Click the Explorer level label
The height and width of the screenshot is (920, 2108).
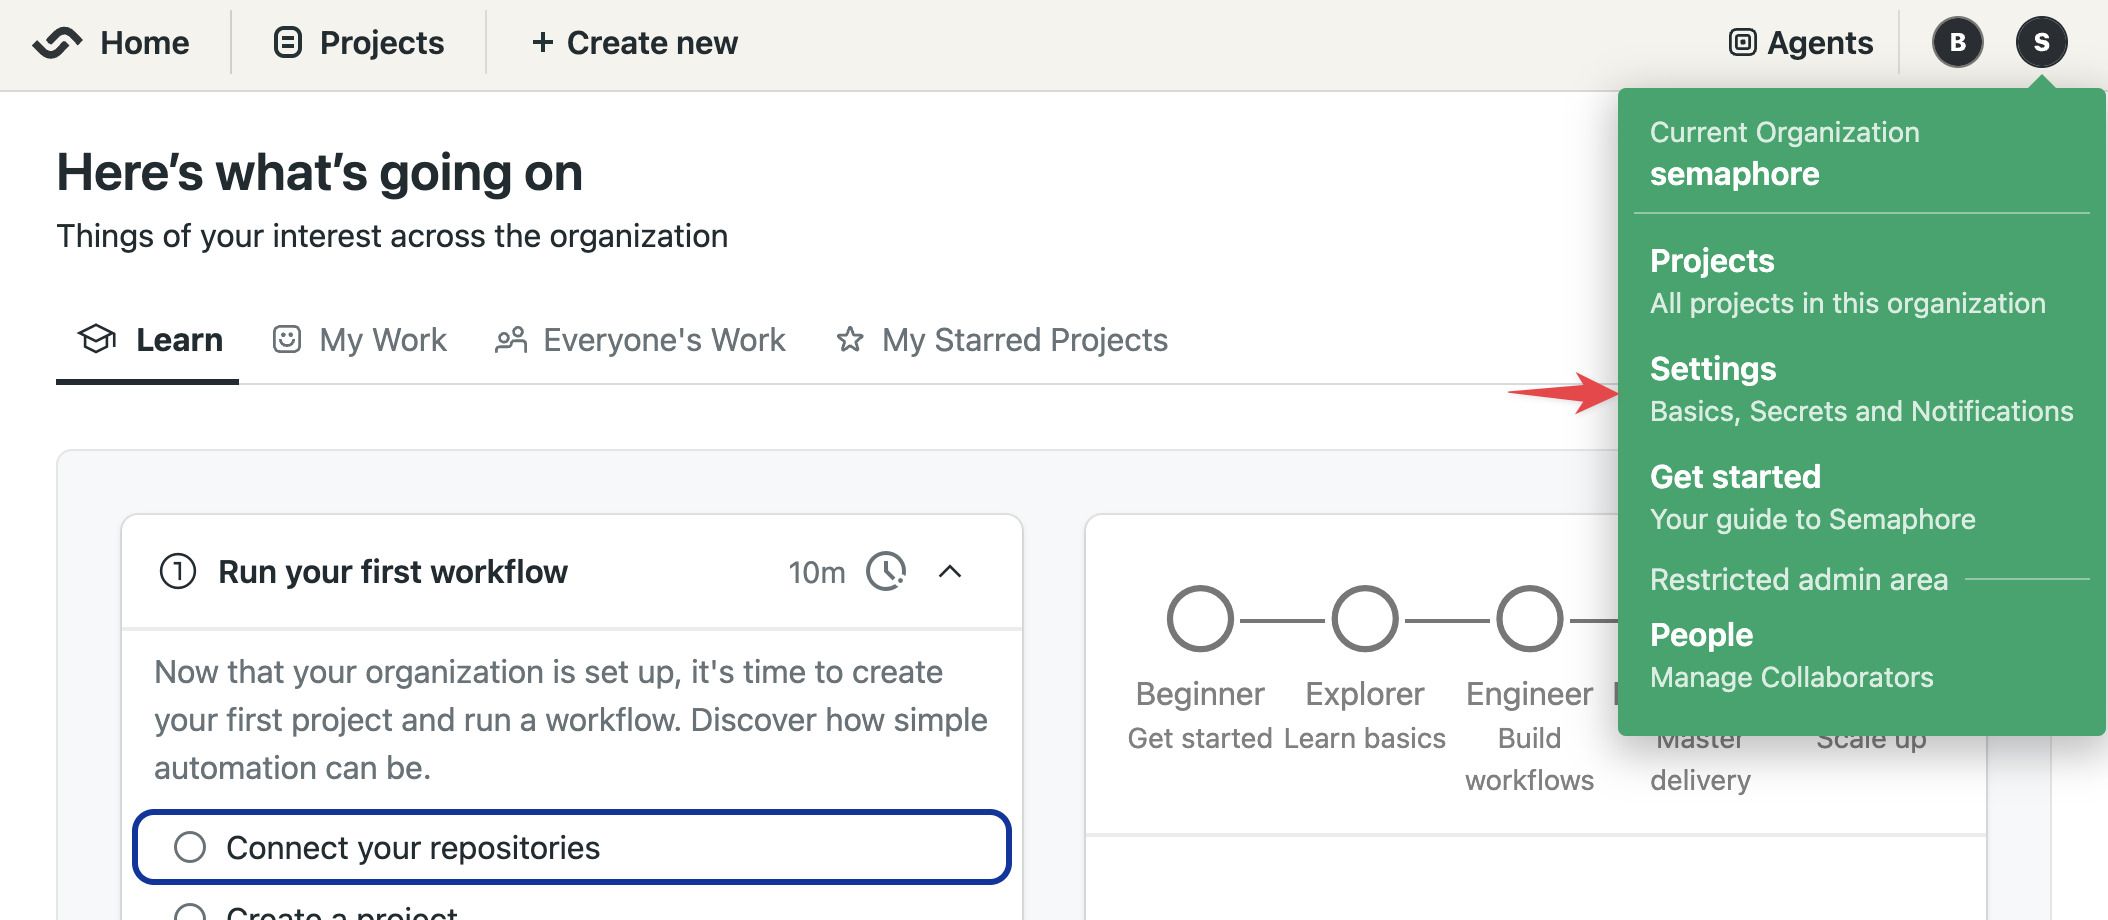pyautogui.click(x=1365, y=694)
